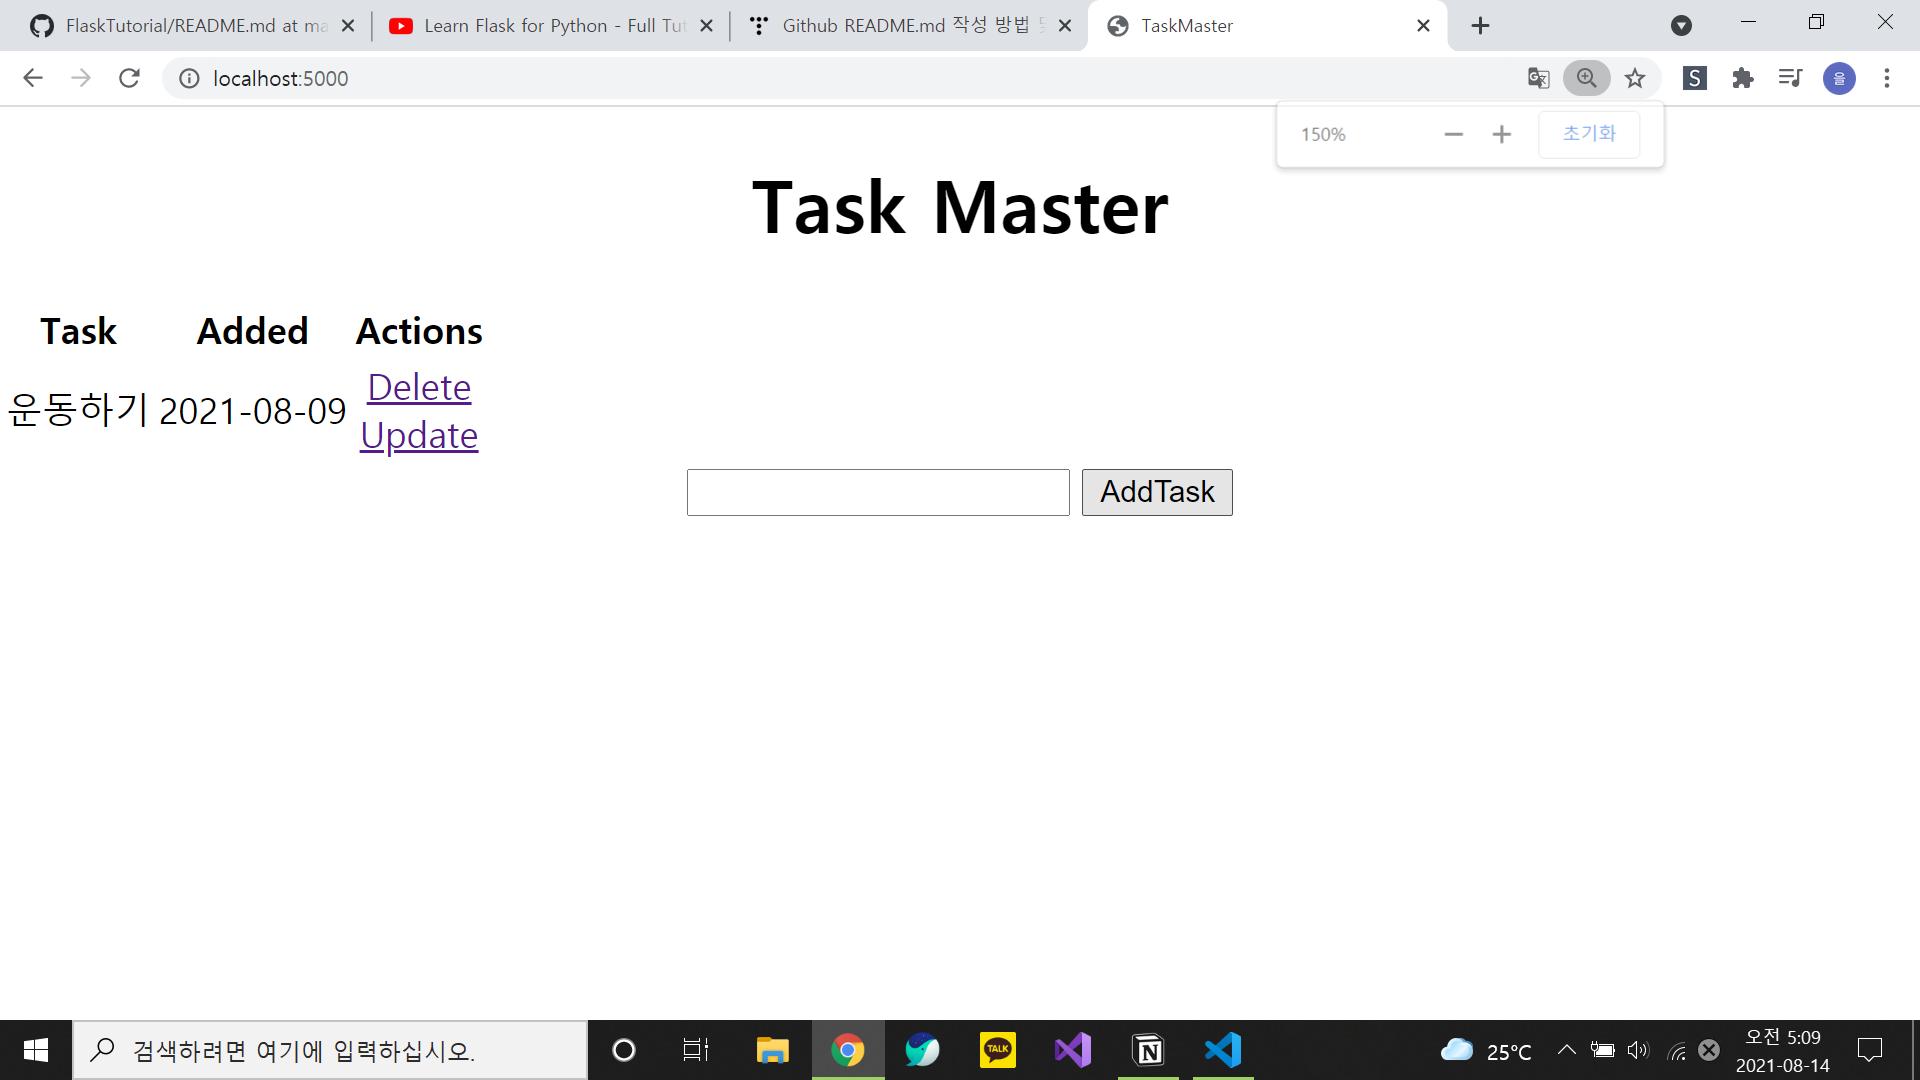Open the Extensions puzzle icon
The image size is (1920, 1080).
point(1742,78)
